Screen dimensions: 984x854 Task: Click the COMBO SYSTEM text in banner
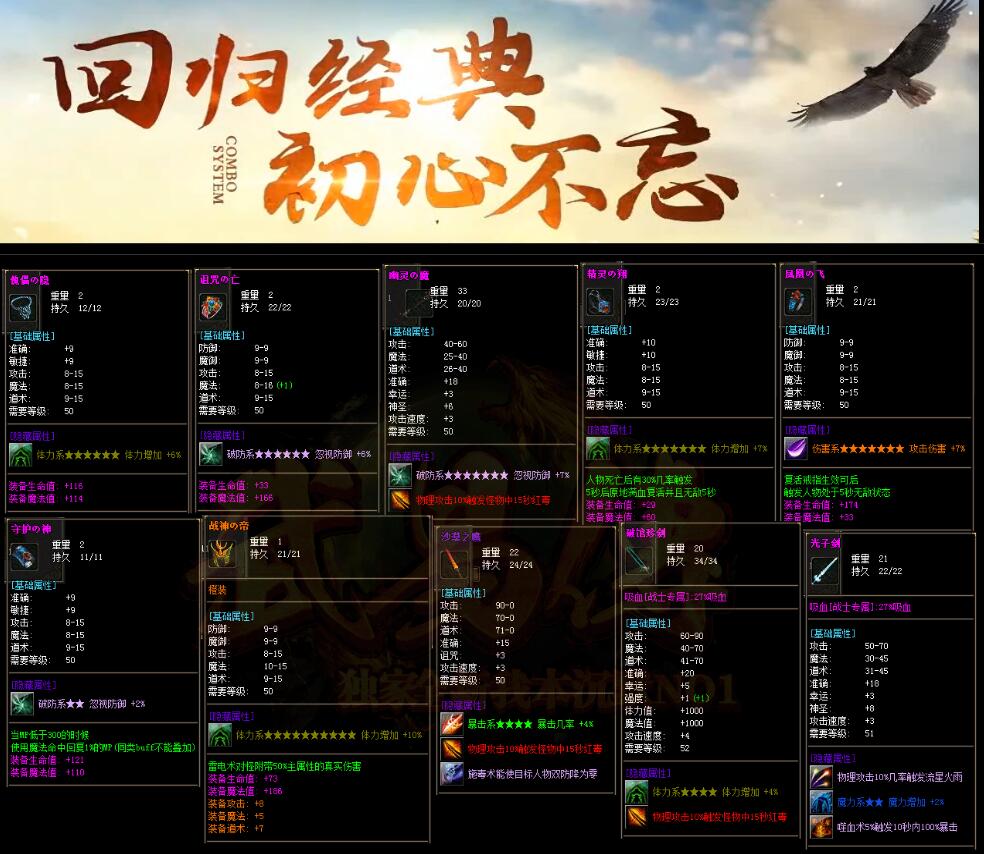[x=224, y=170]
